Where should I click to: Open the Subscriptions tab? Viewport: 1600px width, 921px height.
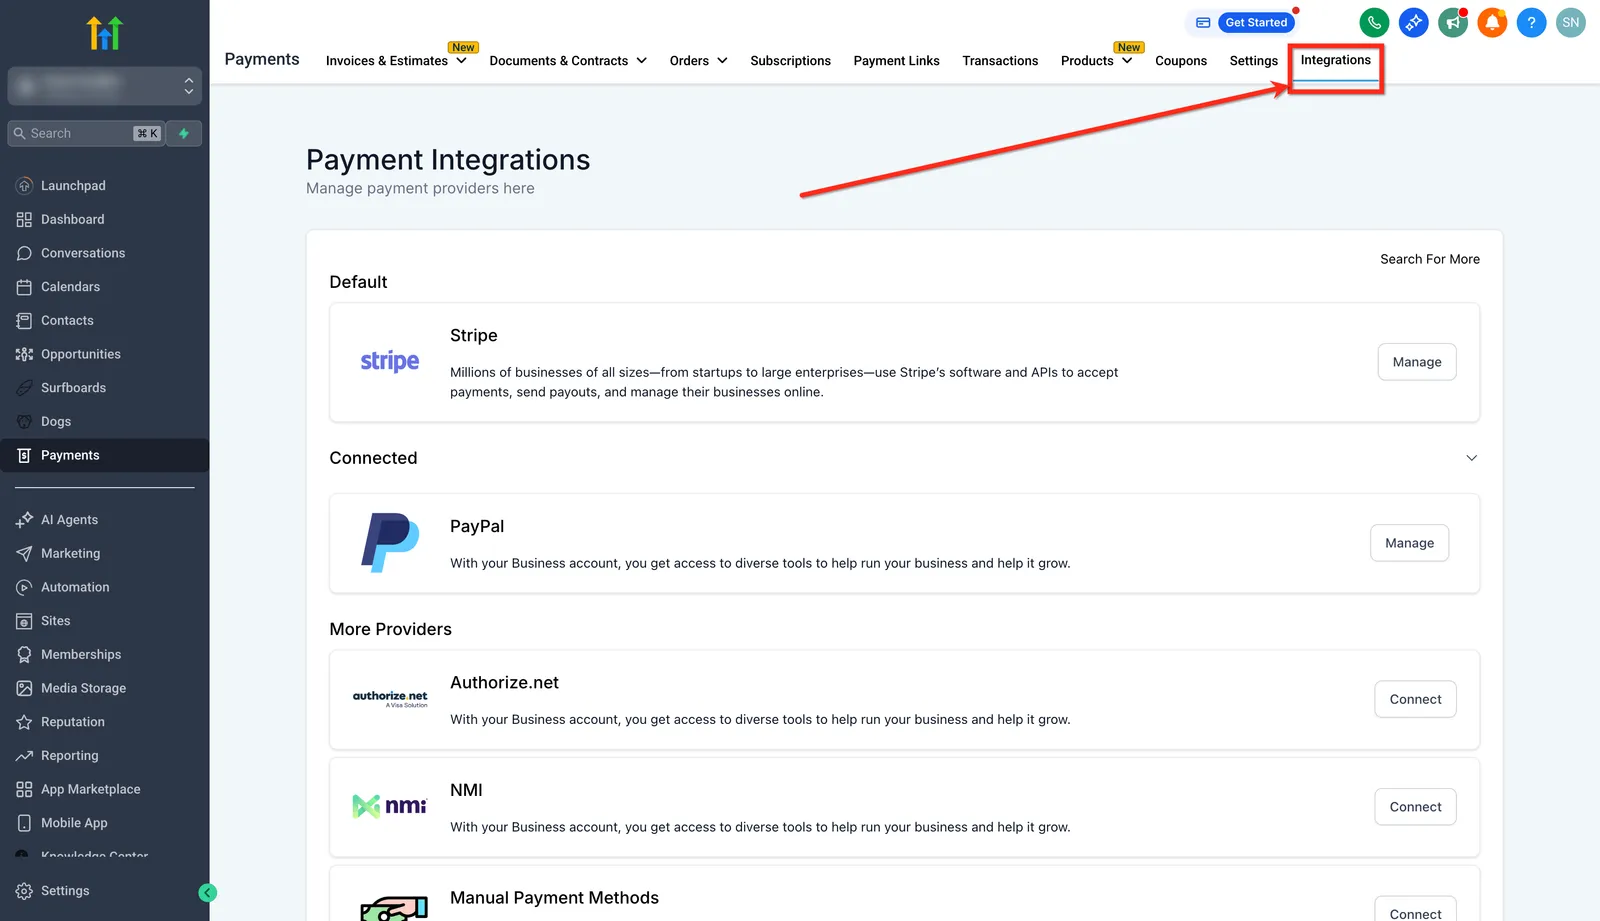pos(790,60)
